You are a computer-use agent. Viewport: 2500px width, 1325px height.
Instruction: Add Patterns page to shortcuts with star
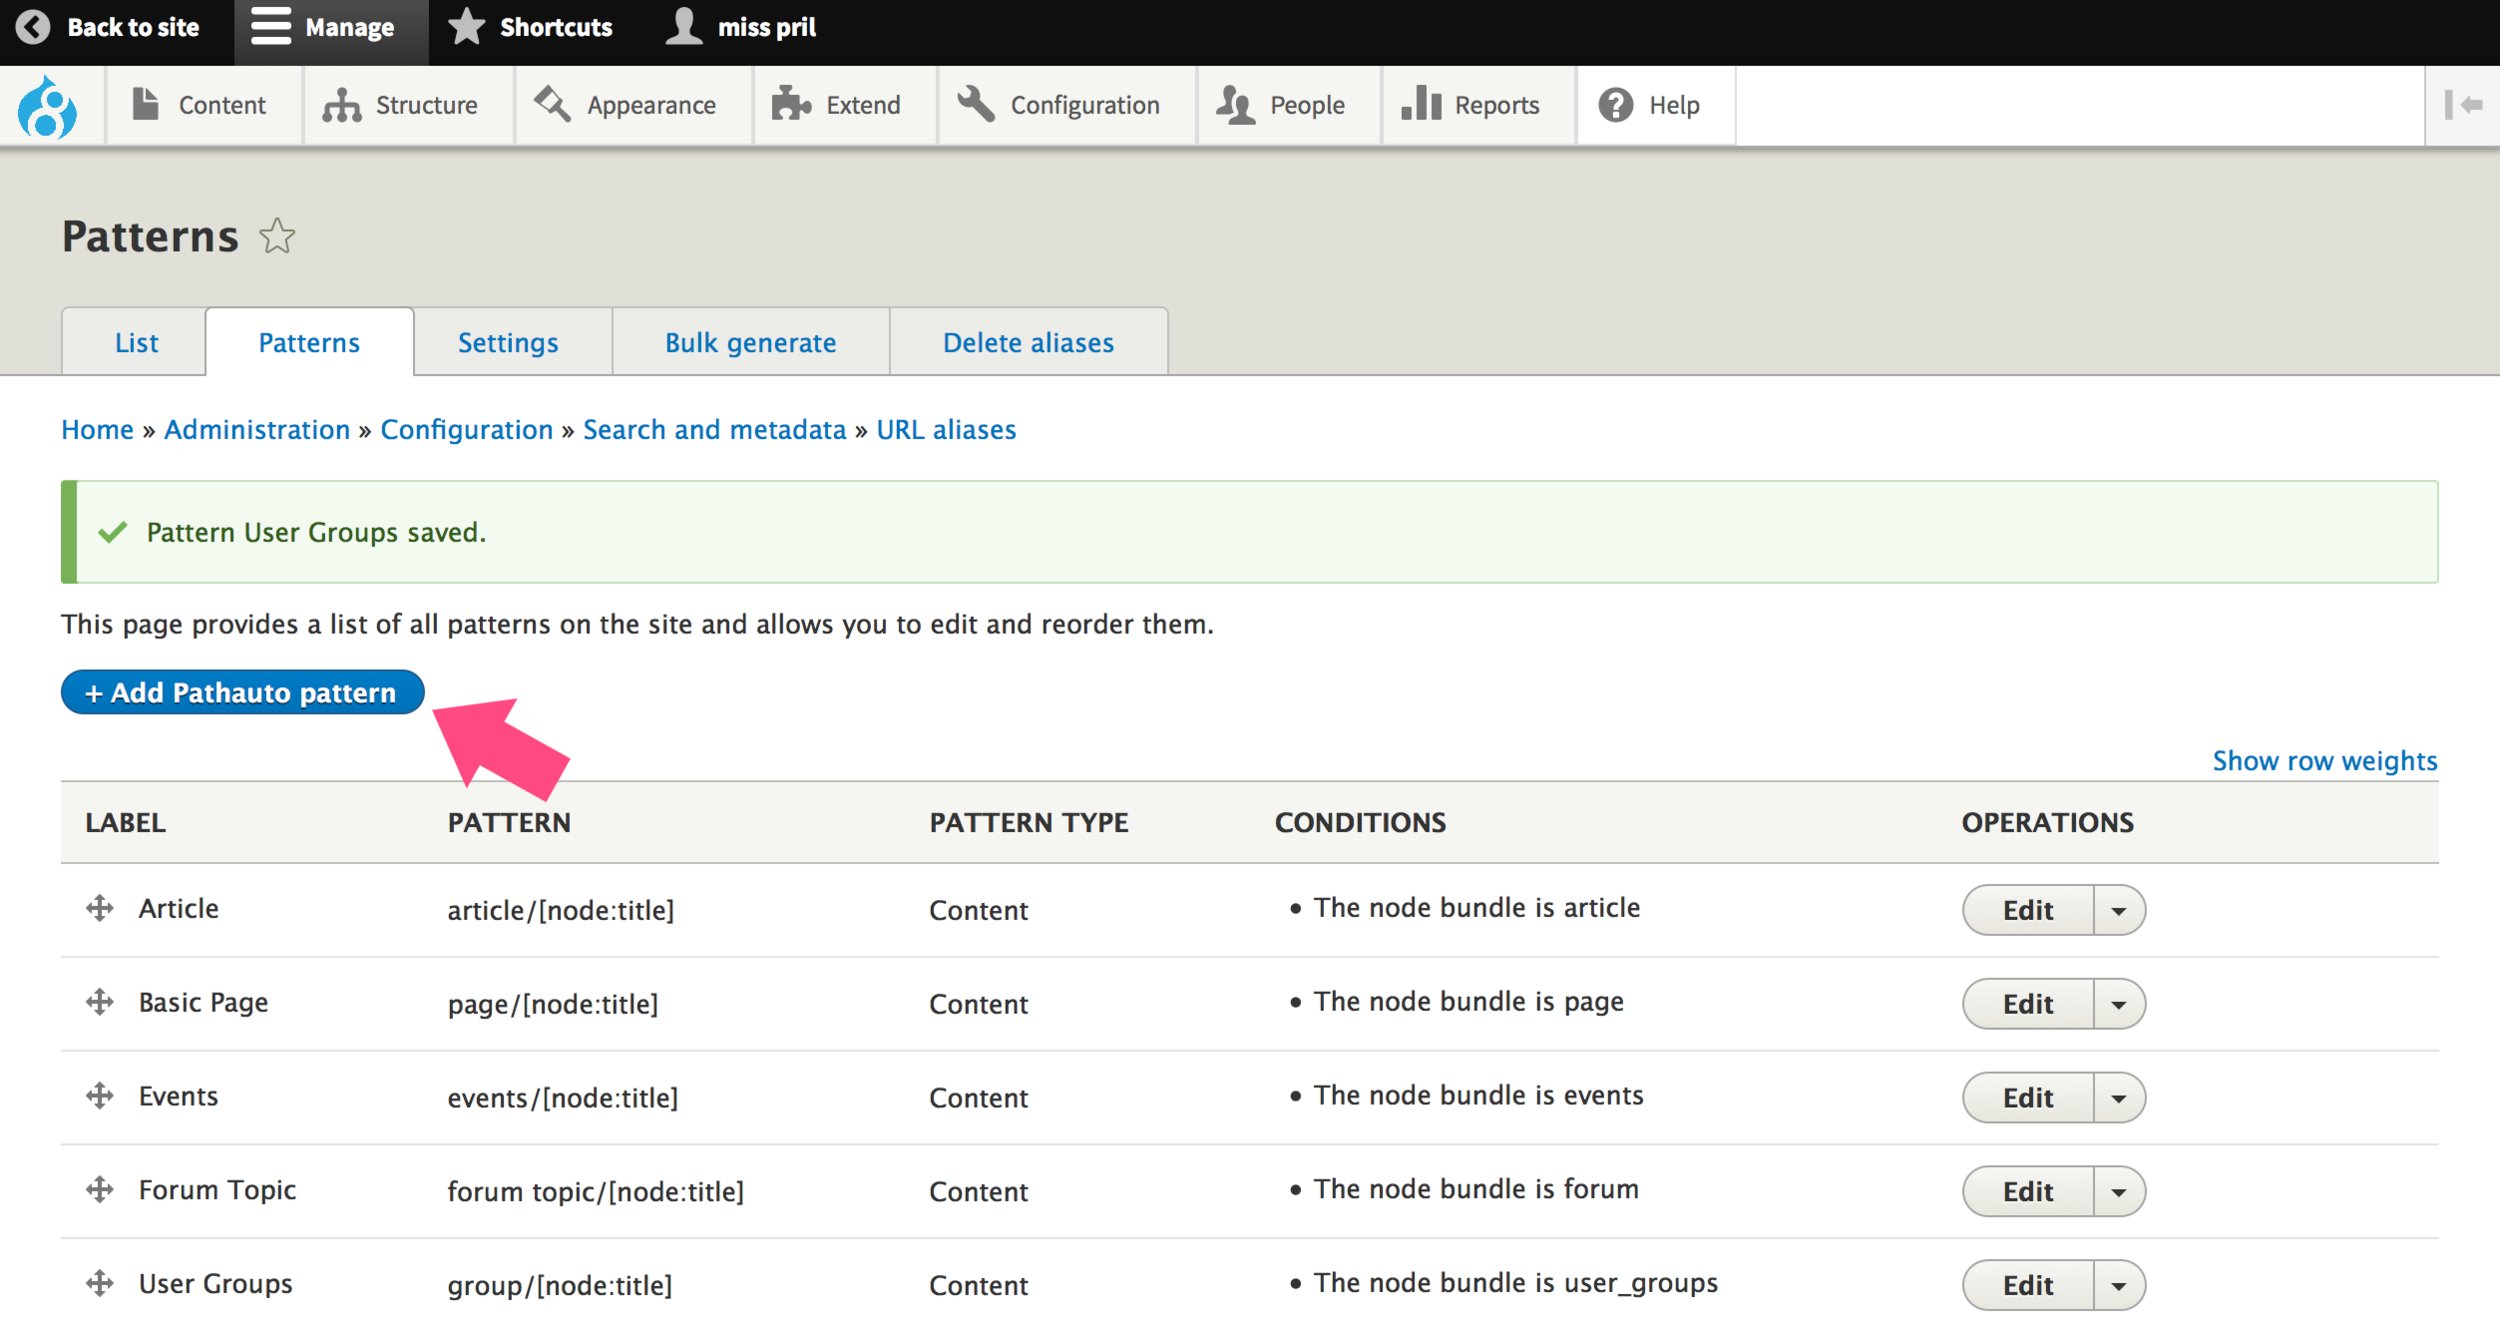(277, 236)
